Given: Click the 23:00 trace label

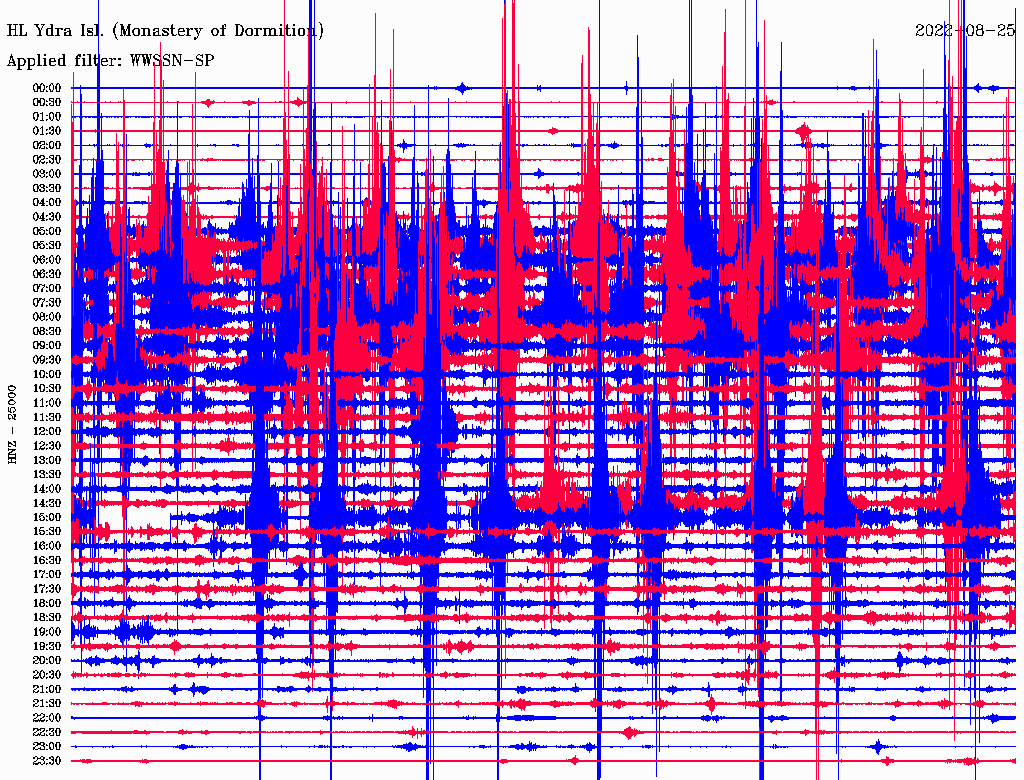Looking at the screenshot, I should [x=47, y=747].
